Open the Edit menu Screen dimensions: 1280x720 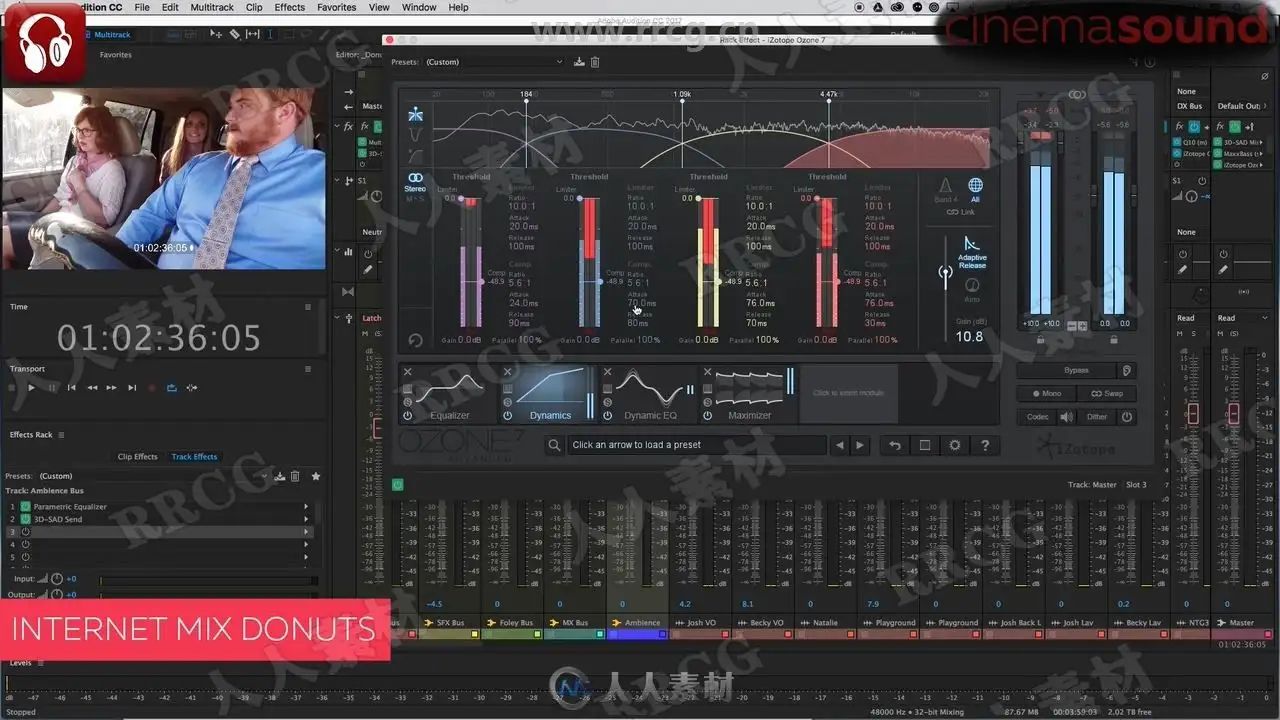point(170,7)
